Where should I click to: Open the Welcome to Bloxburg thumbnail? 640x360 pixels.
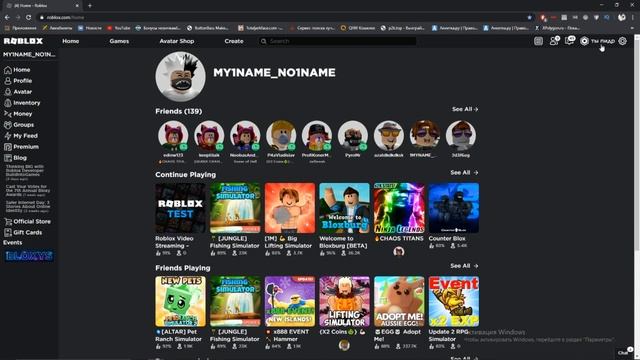click(344, 208)
